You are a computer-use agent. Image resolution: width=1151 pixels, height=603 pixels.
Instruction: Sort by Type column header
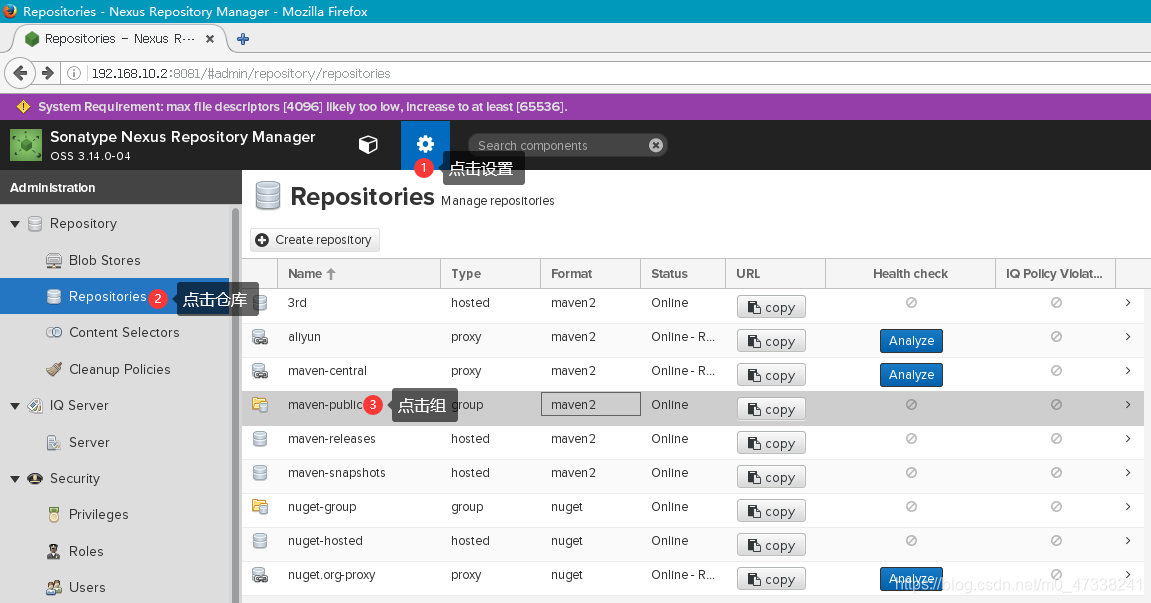tap(490, 273)
